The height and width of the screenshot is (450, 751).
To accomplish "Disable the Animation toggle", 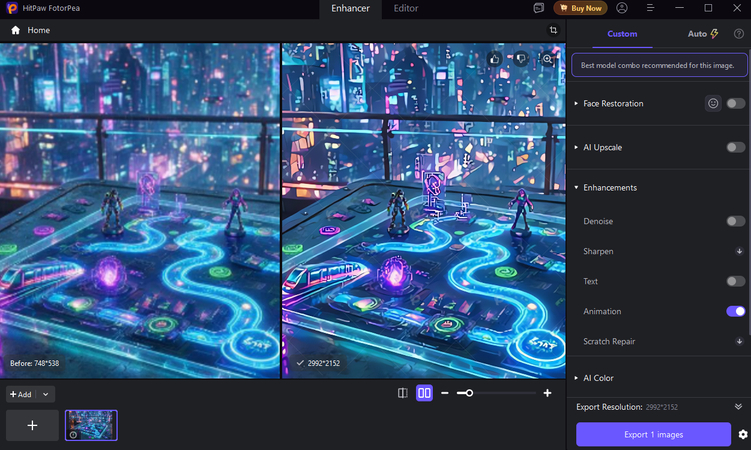I will click(x=736, y=311).
